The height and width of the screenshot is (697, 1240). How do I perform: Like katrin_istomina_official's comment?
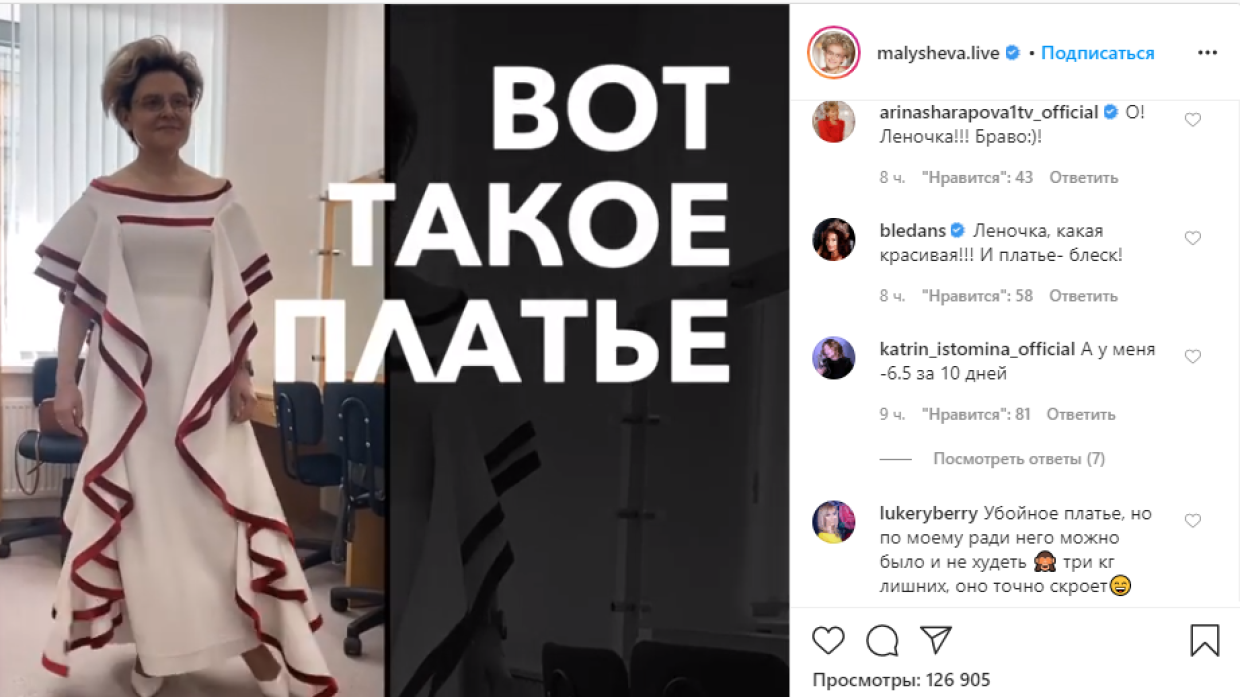1192,356
